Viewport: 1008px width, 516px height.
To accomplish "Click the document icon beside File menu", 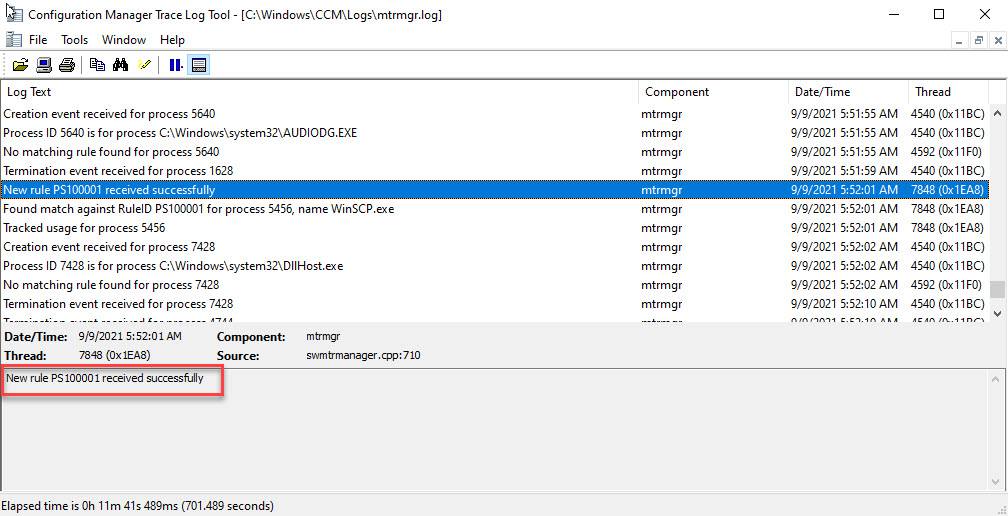I will point(13,40).
